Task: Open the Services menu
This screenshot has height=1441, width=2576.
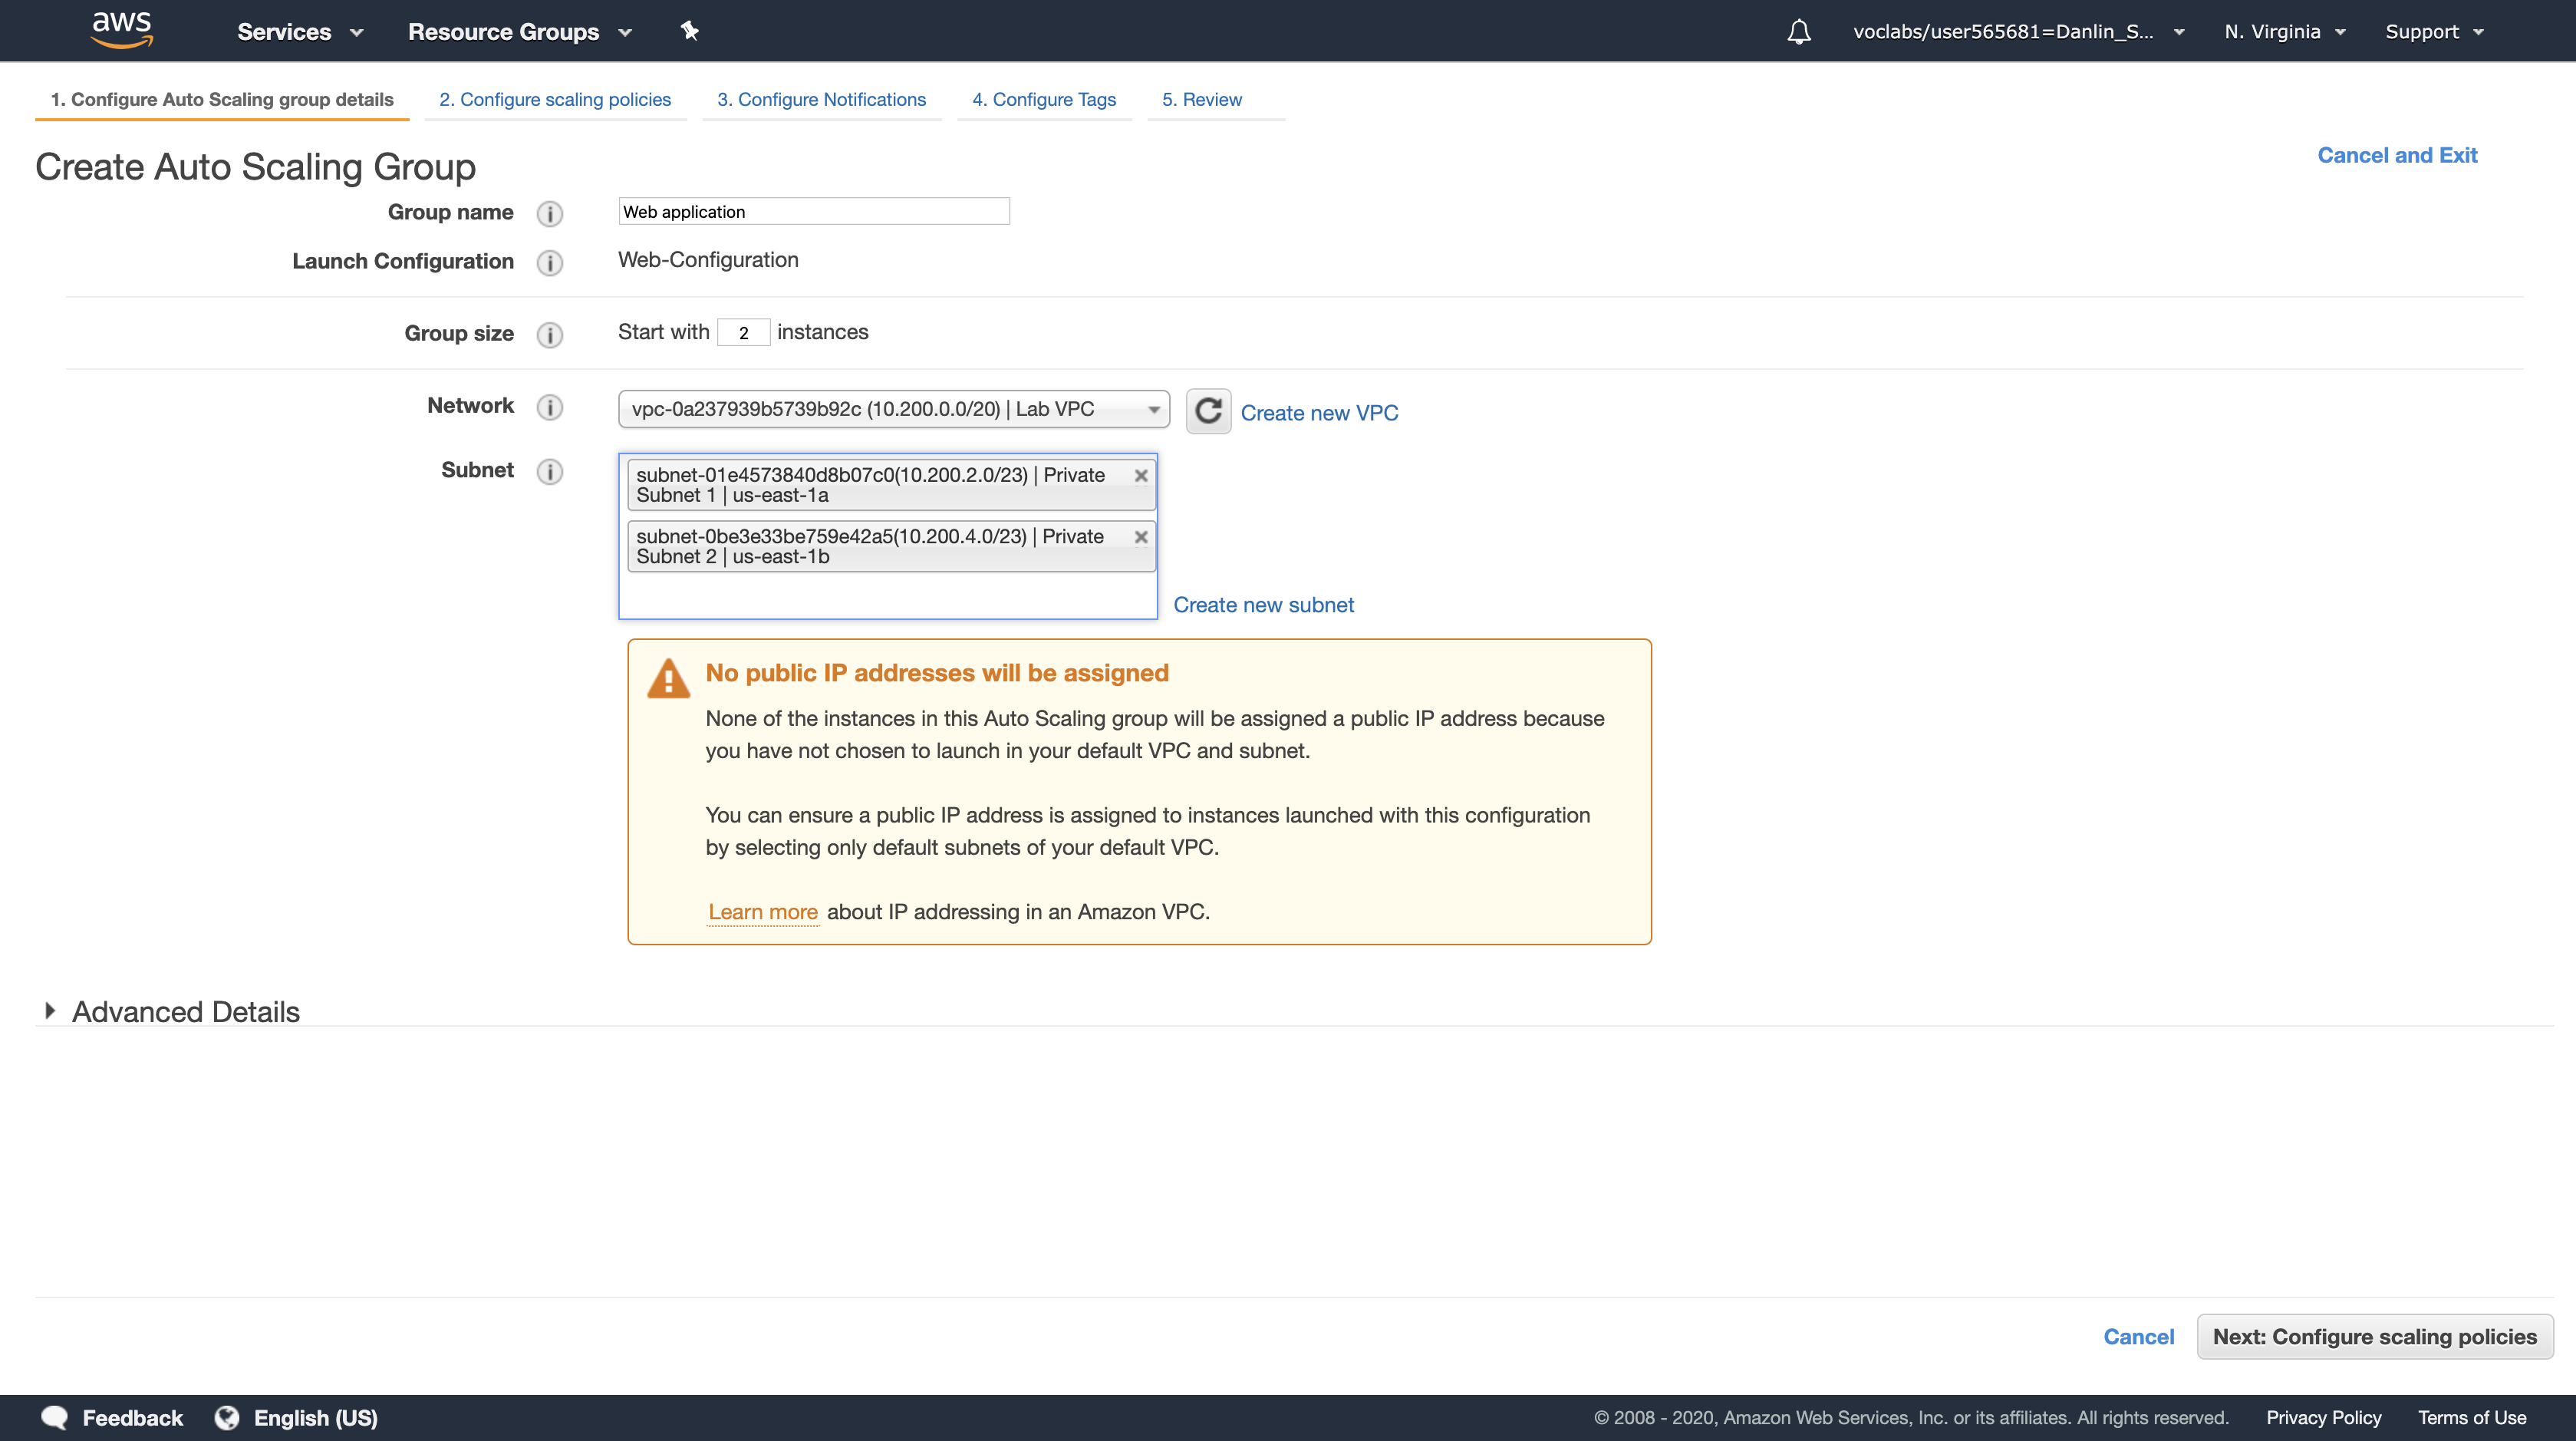Action: [299, 32]
